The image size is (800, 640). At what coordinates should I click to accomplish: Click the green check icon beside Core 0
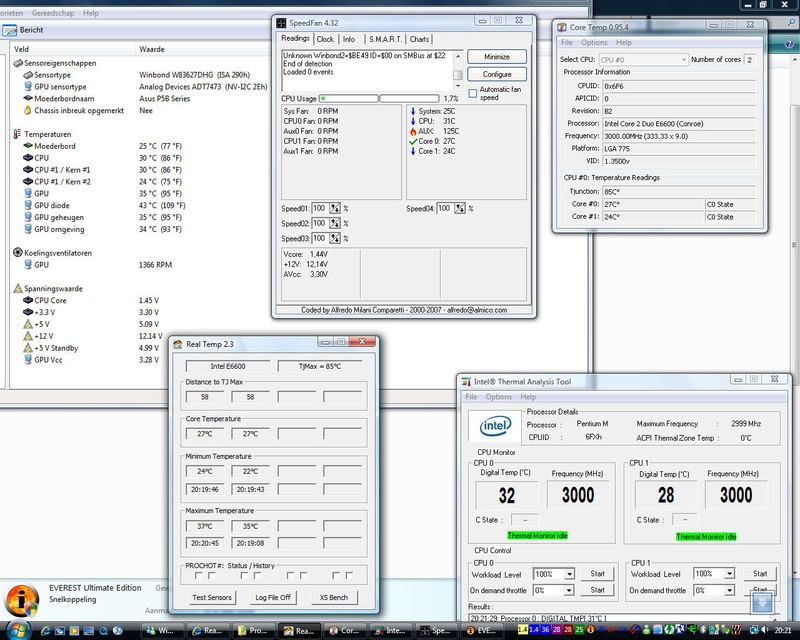coord(413,141)
